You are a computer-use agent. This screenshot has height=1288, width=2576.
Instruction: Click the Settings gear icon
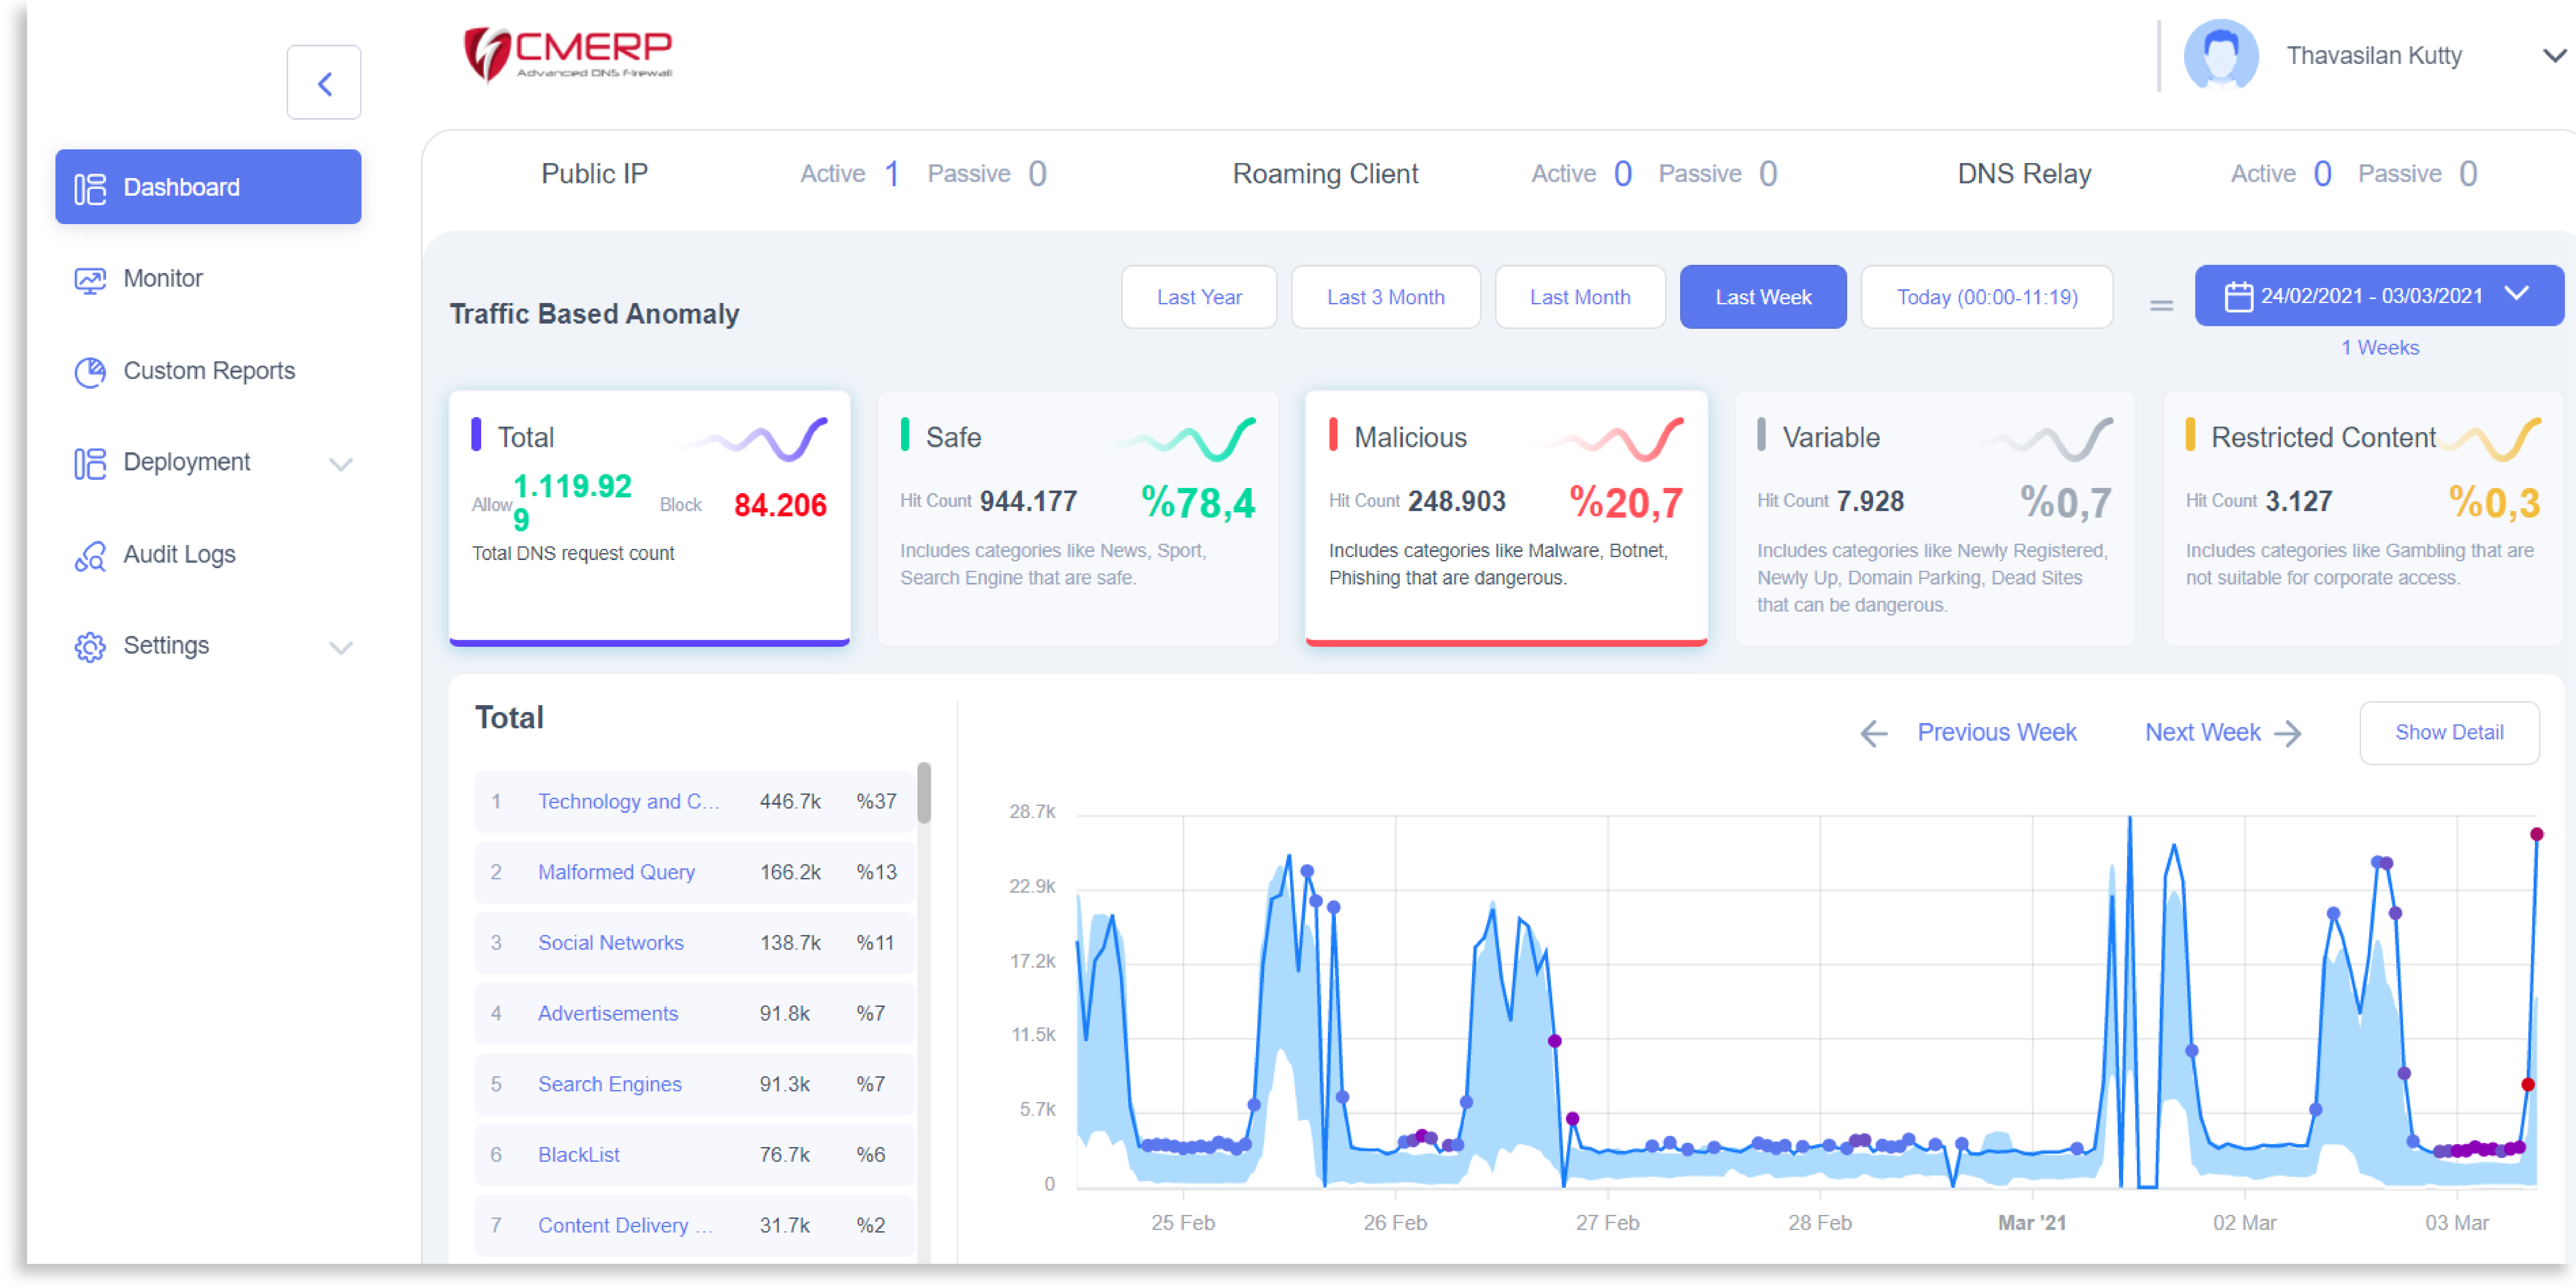pos(90,647)
